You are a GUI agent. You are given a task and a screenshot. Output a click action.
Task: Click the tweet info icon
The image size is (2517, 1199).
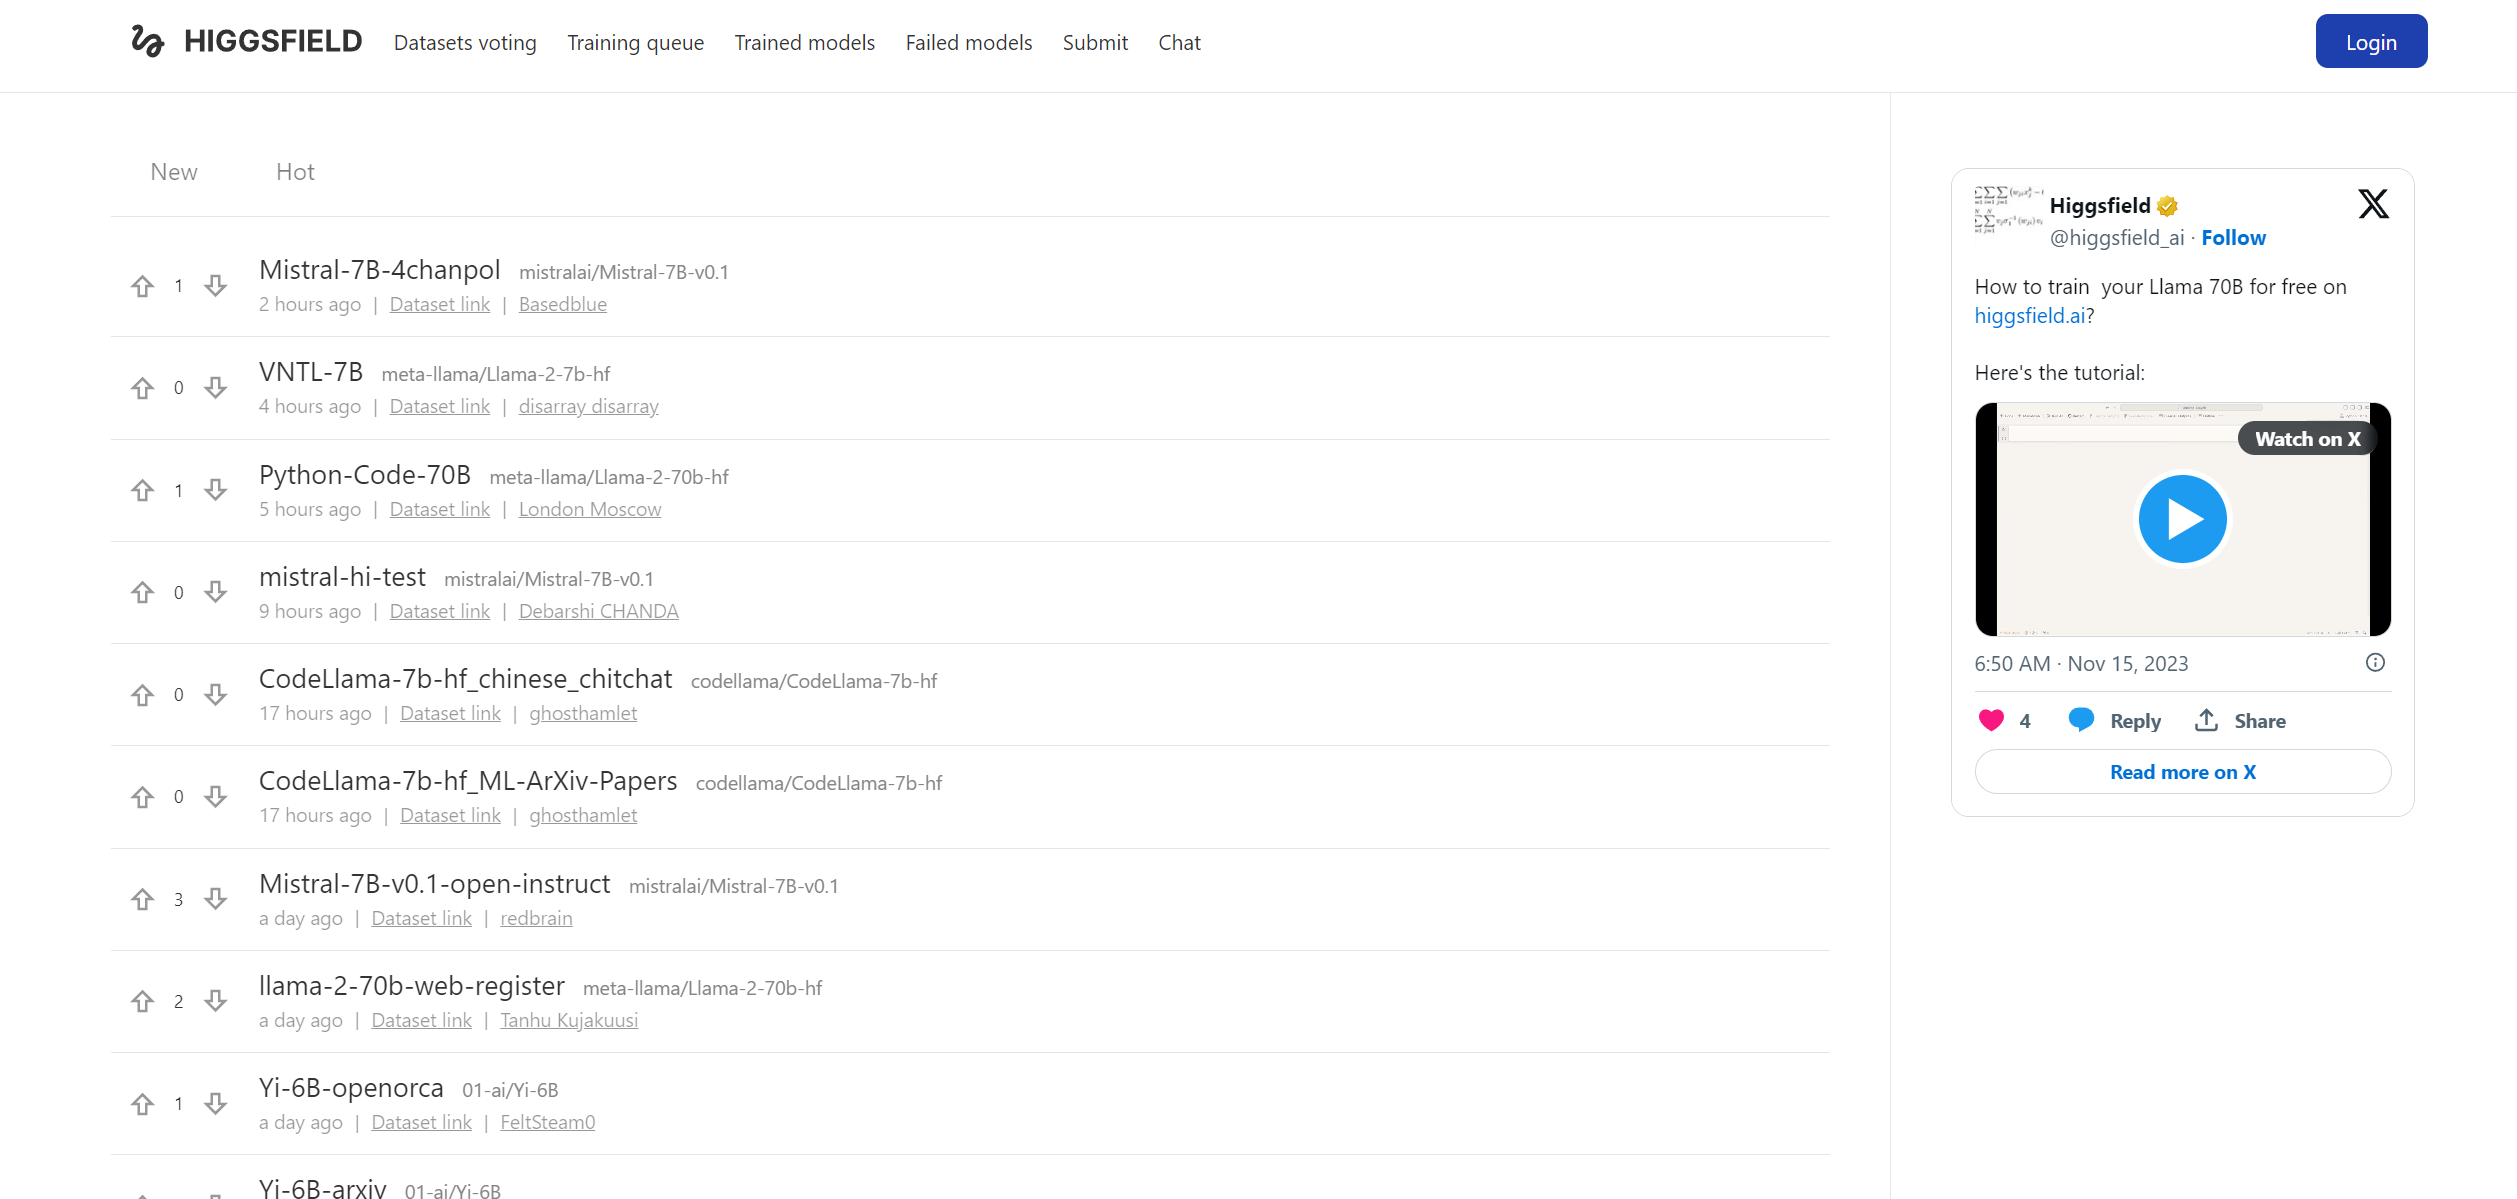tap(2375, 663)
